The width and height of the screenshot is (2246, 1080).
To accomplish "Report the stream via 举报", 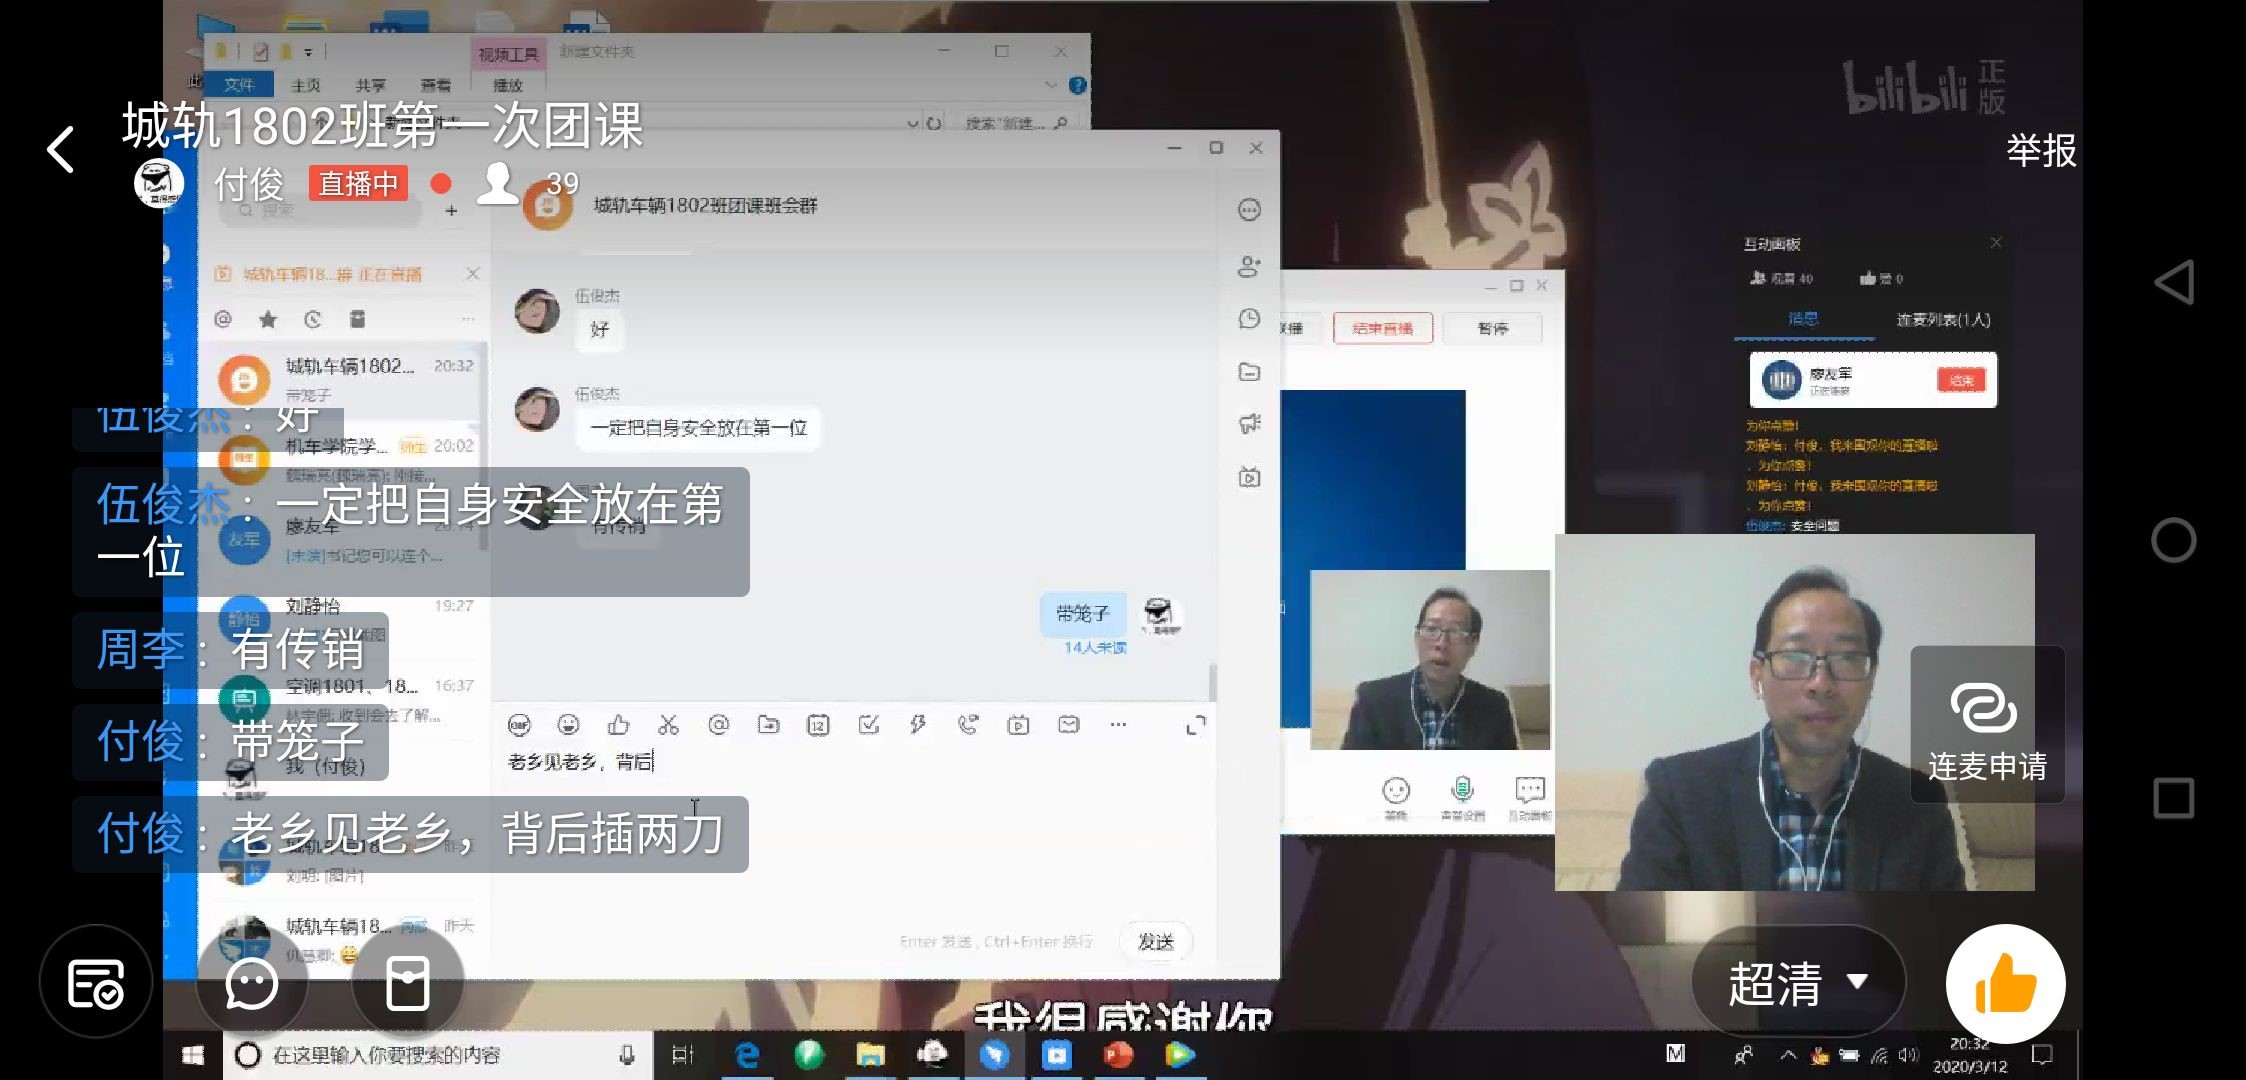I will 2041,151.
